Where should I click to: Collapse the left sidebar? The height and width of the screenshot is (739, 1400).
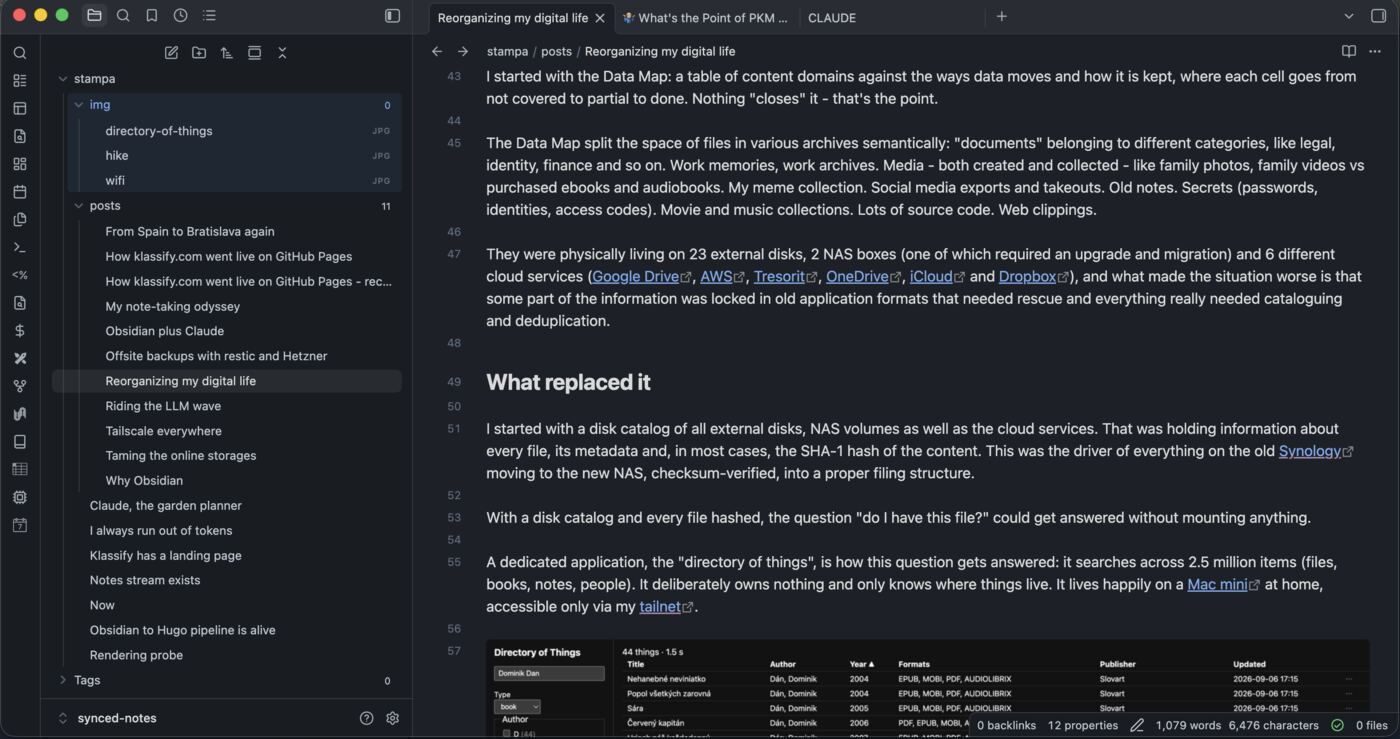[392, 15]
